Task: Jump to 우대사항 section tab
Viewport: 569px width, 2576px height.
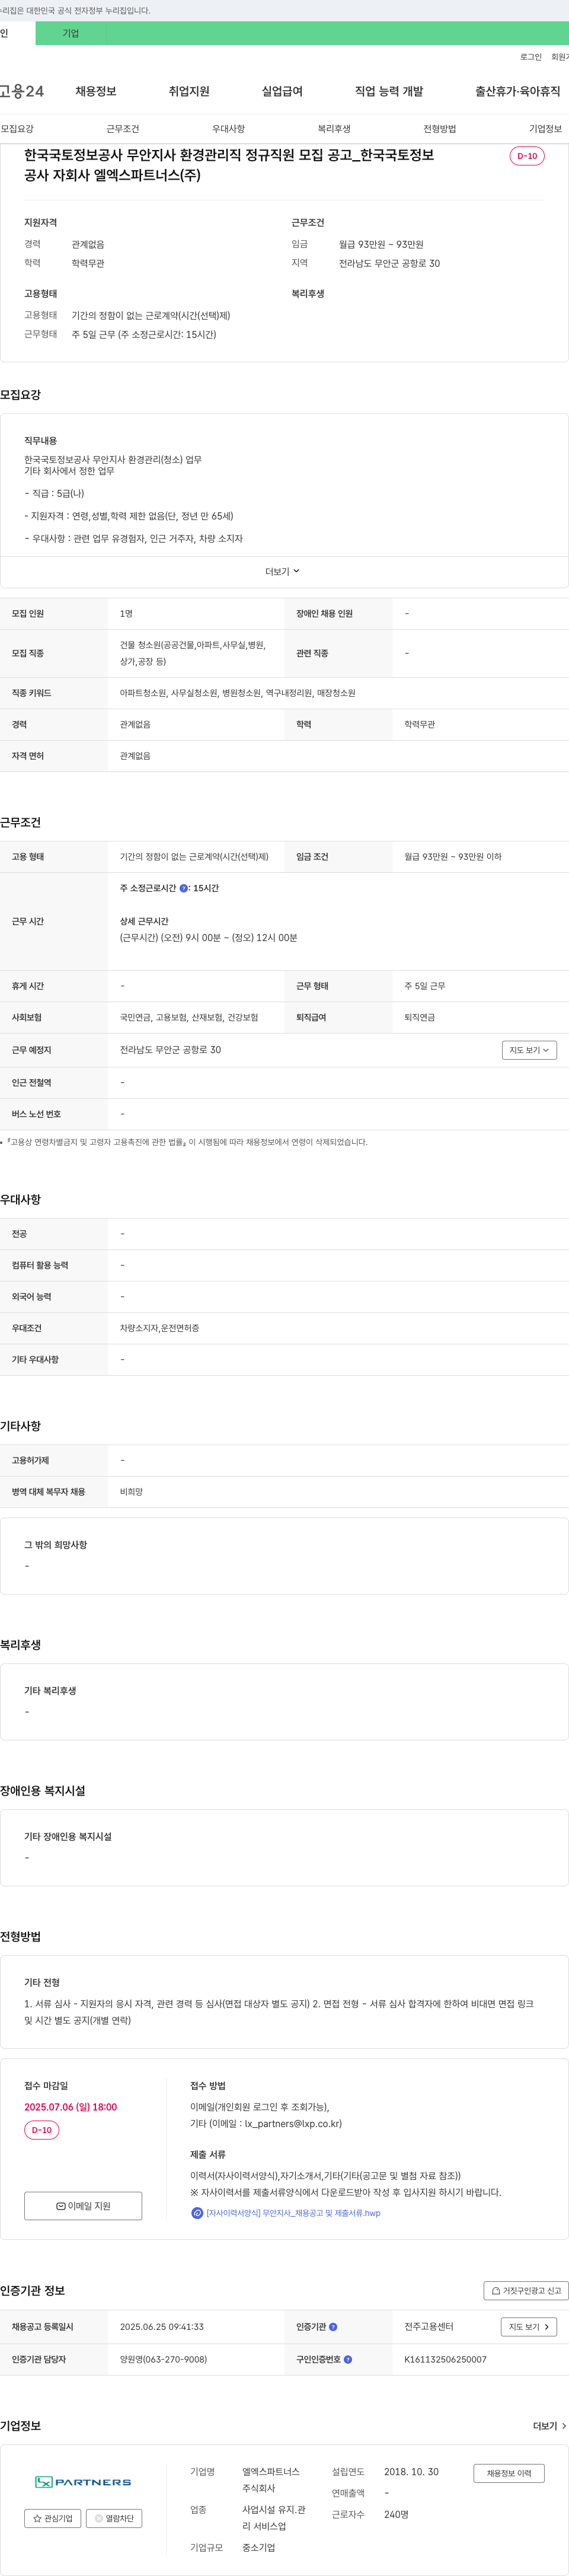Action: coord(228,129)
